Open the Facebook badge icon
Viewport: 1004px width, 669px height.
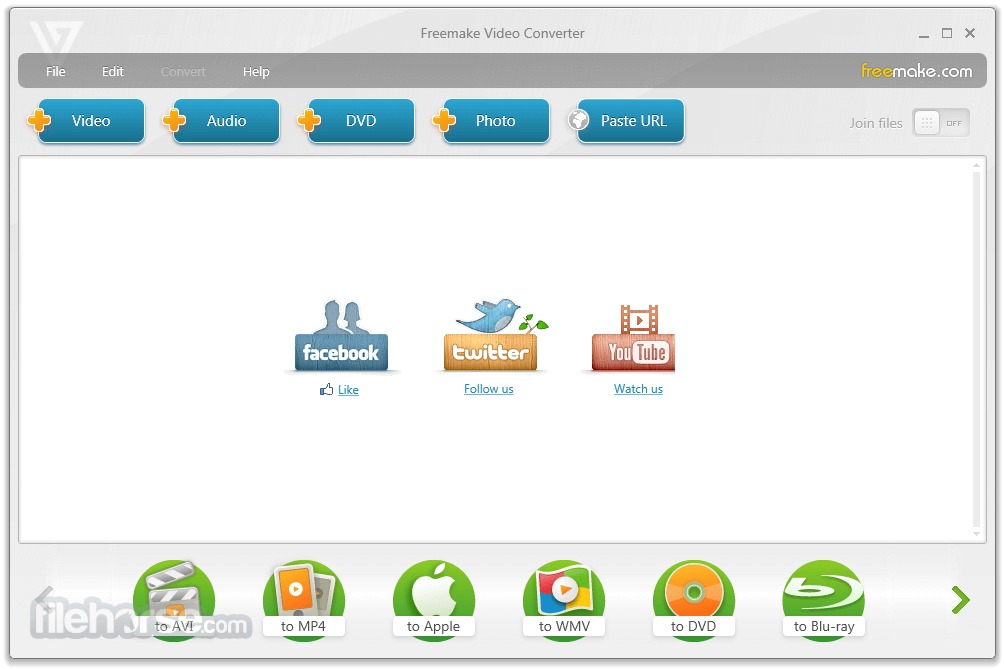[x=340, y=337]
